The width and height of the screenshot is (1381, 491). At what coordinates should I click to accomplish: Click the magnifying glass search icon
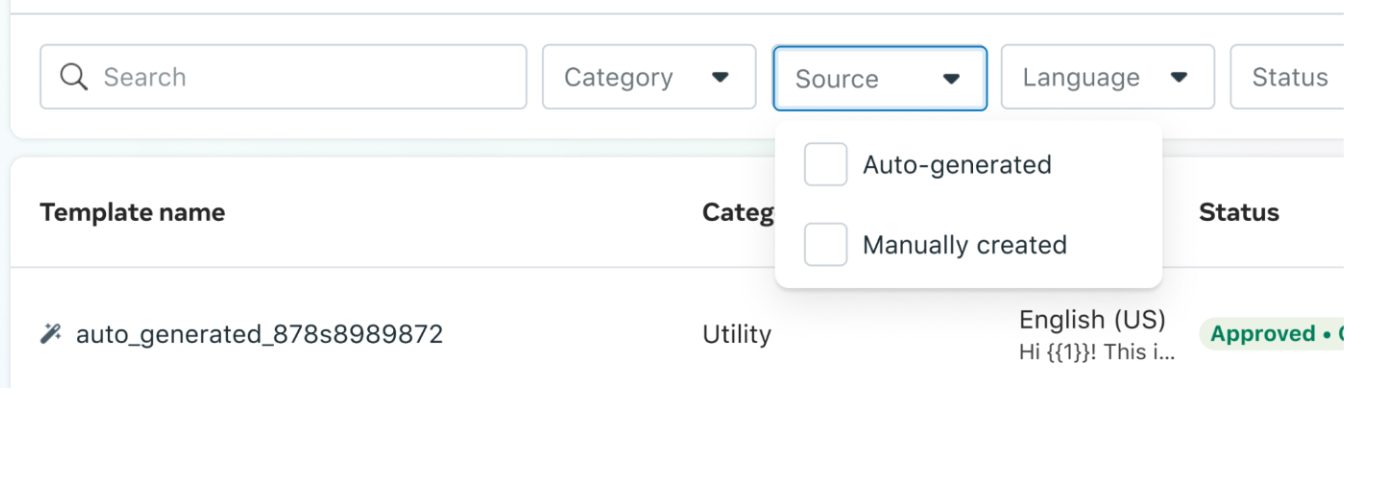coord(74,77)
